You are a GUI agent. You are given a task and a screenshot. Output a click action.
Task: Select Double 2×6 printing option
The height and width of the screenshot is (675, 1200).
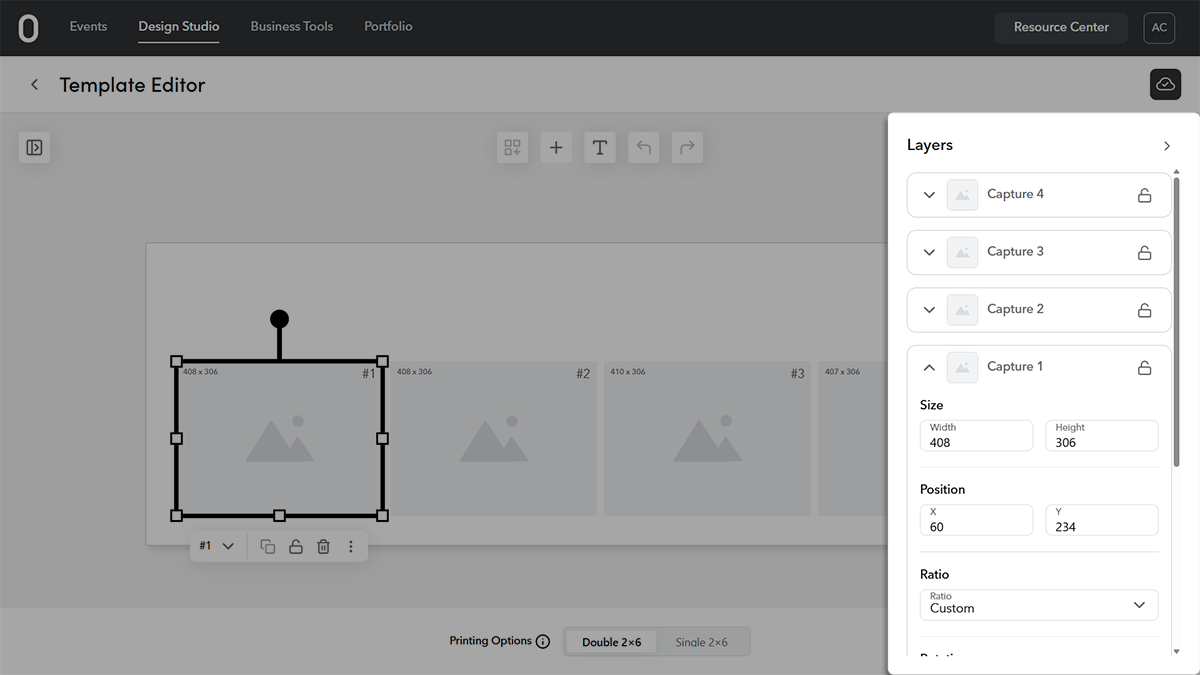point(611,642)
